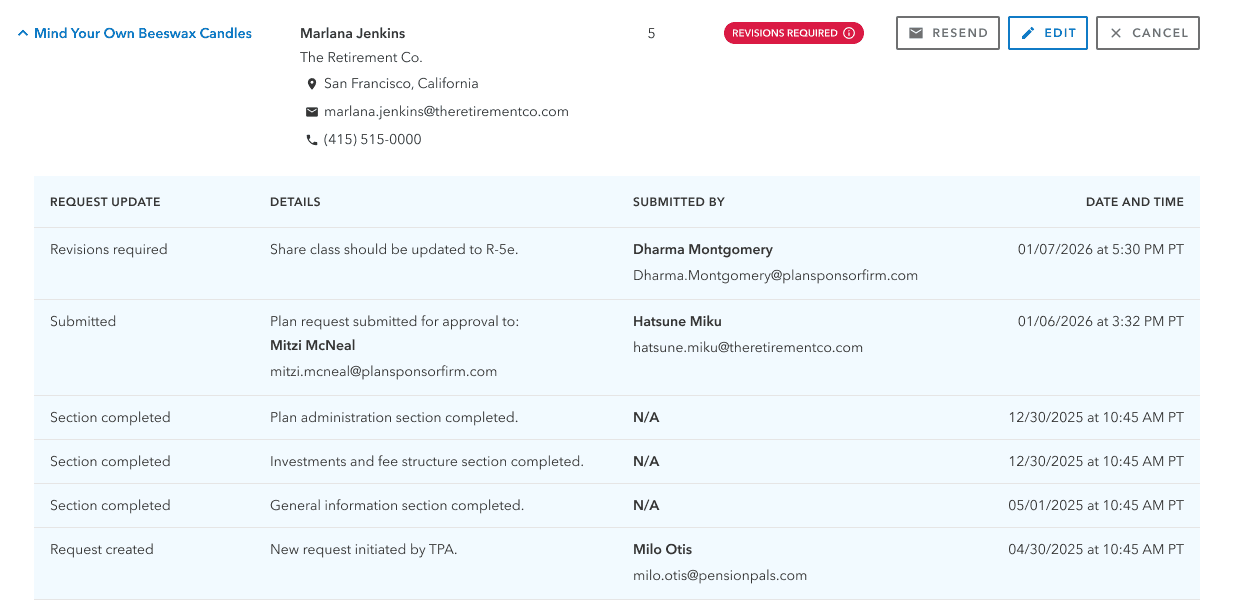Screen dimensions: 1236x616
Task: Click the marlana.jenkins@theretirementco.com email address
Action: tap(446, 112)
